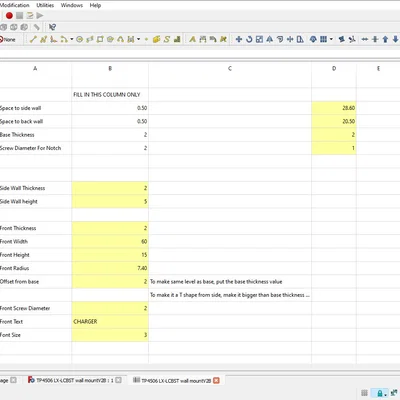Click column B header
Screen dimensions: 400x400
110,69
